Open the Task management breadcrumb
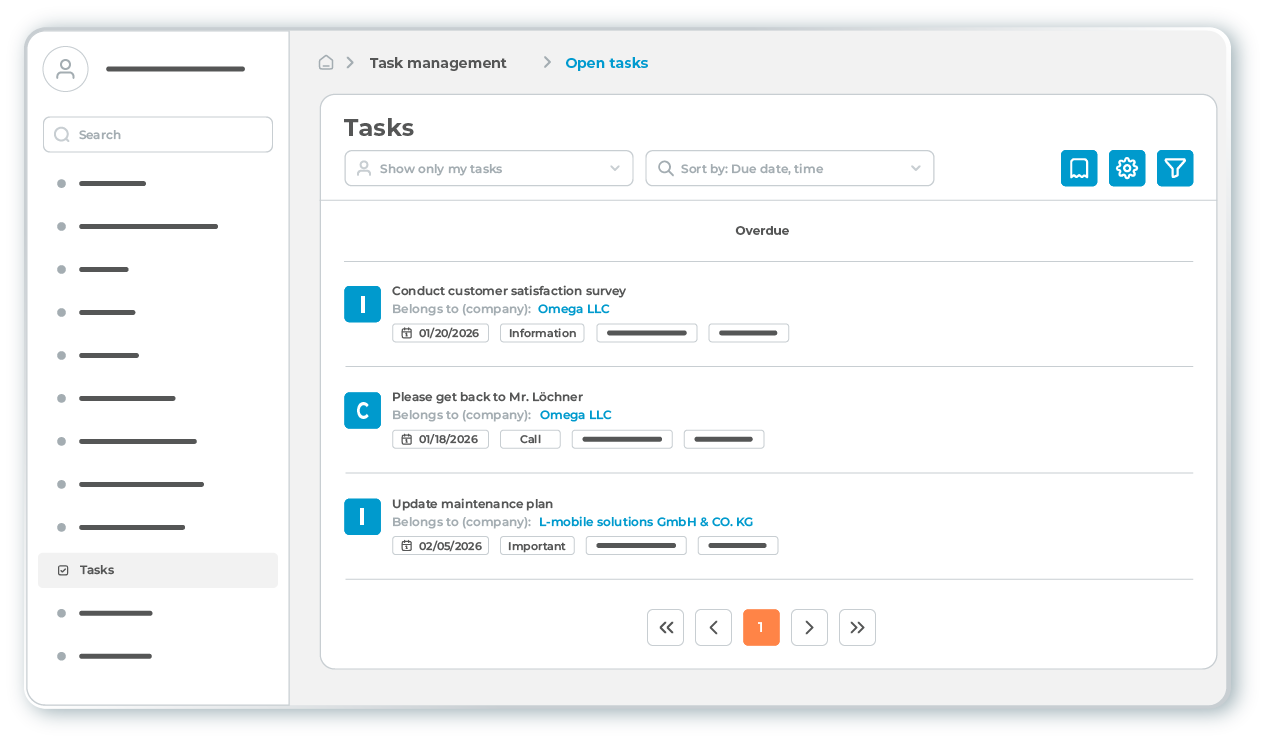Viewport: 1266px width, 742px height. click(438, 63)
